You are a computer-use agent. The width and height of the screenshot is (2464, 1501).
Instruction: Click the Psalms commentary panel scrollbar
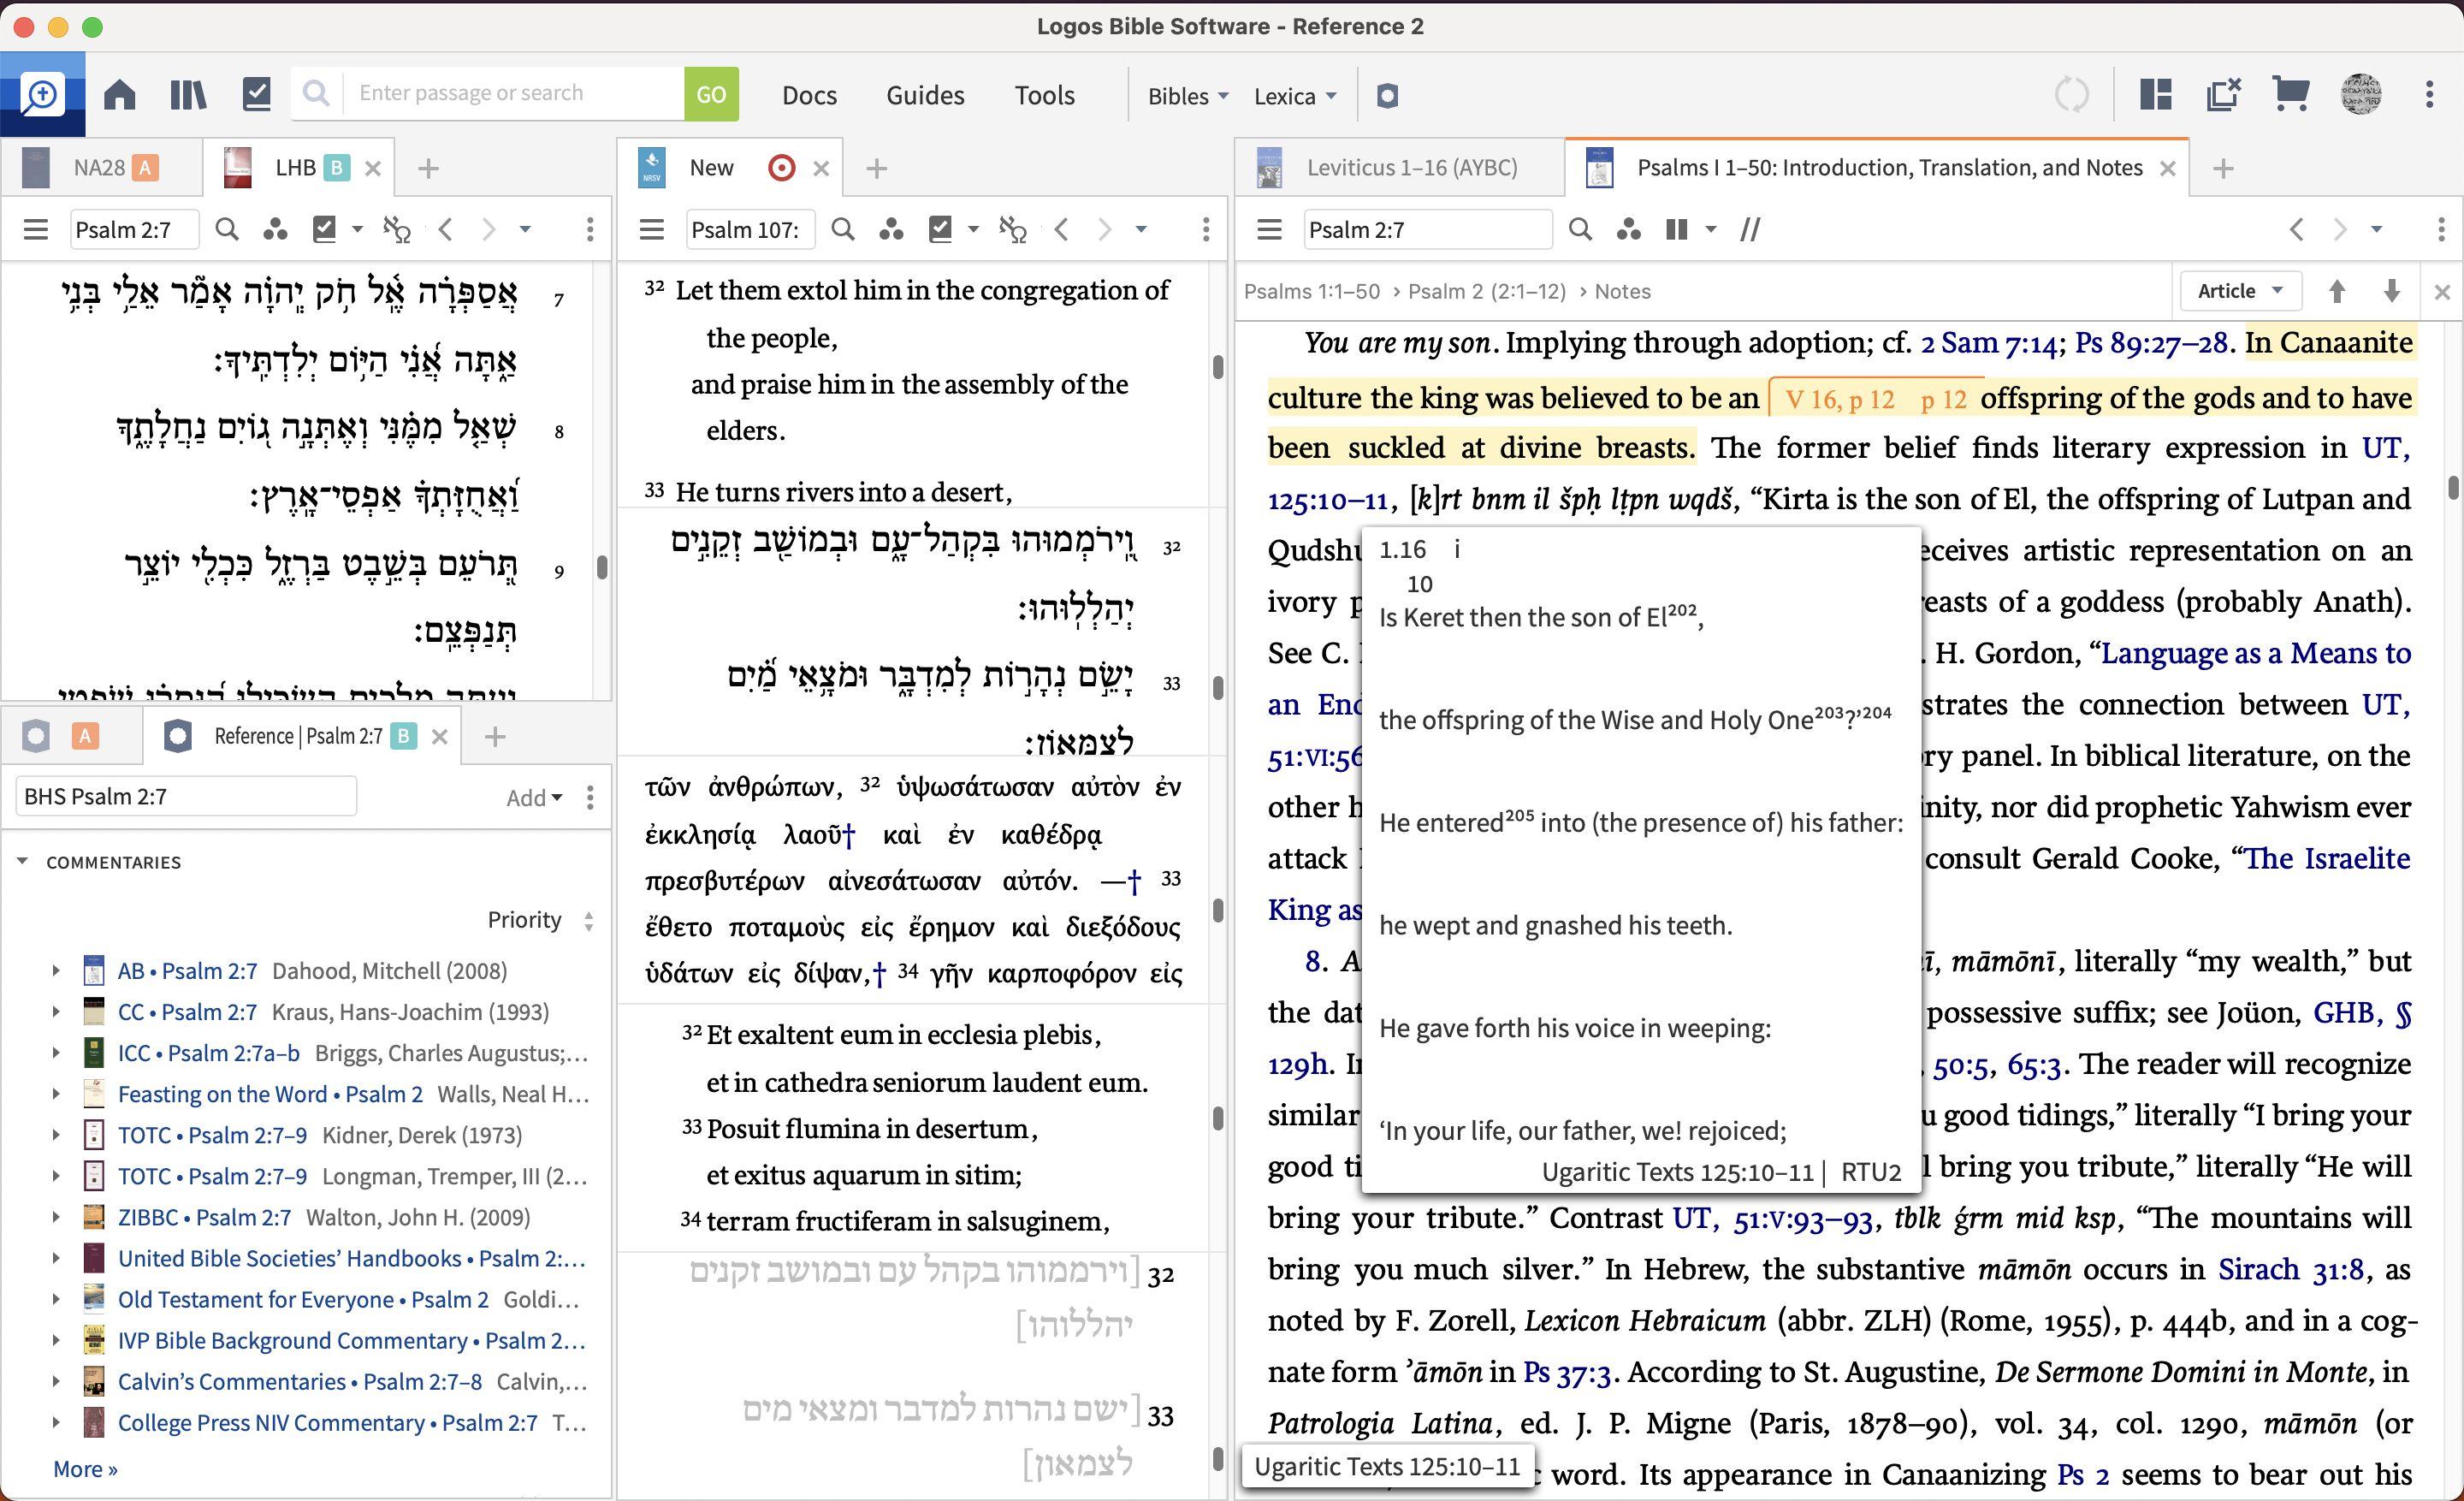[2453, 488]
